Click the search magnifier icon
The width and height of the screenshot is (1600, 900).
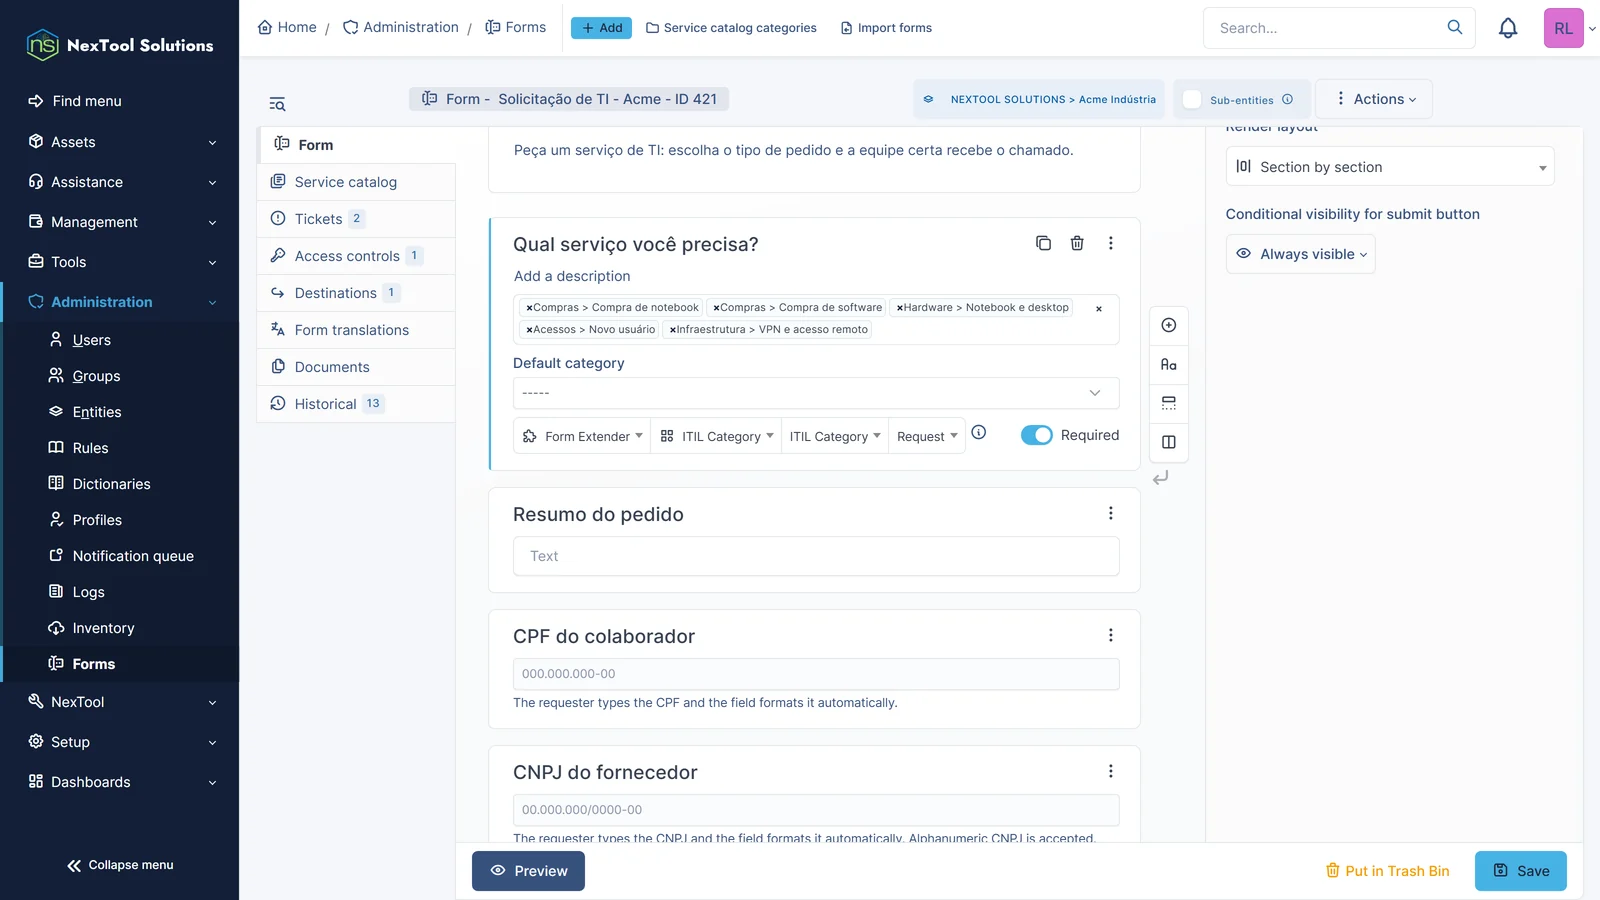pos(1455,27)
